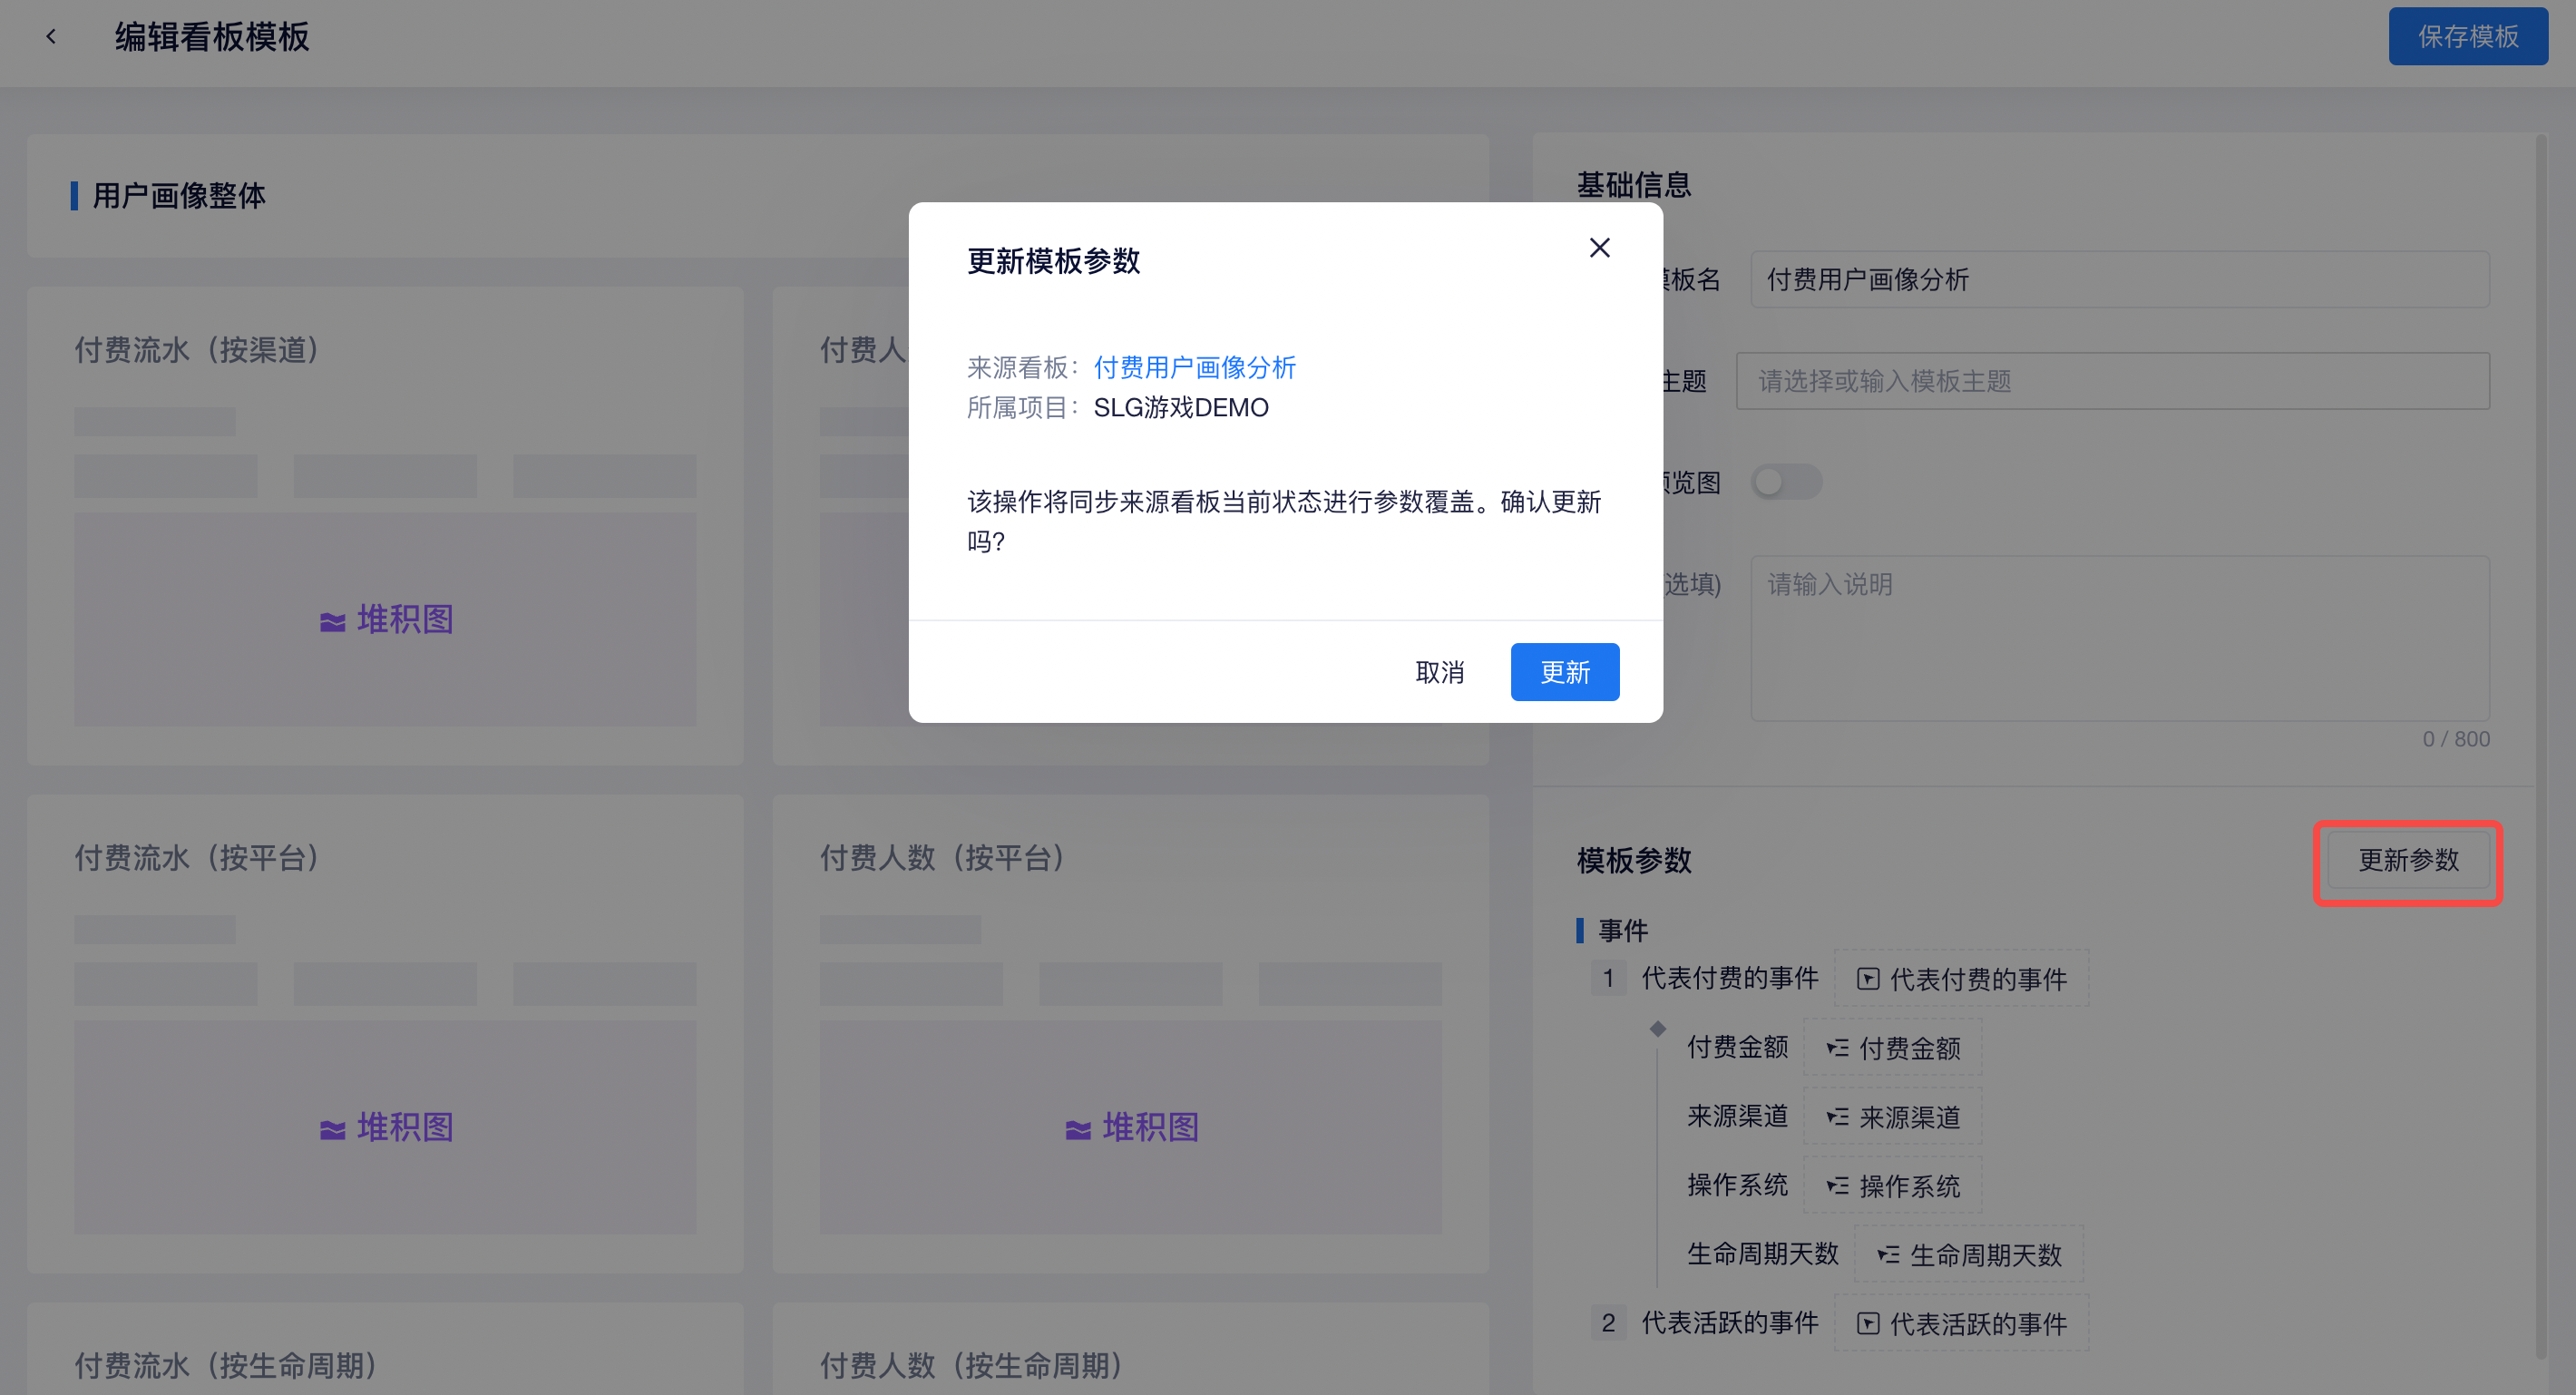Click the 更新参数 button
The image size is (2576, 1395).
pyautogui.click(x=2407, y=860)
